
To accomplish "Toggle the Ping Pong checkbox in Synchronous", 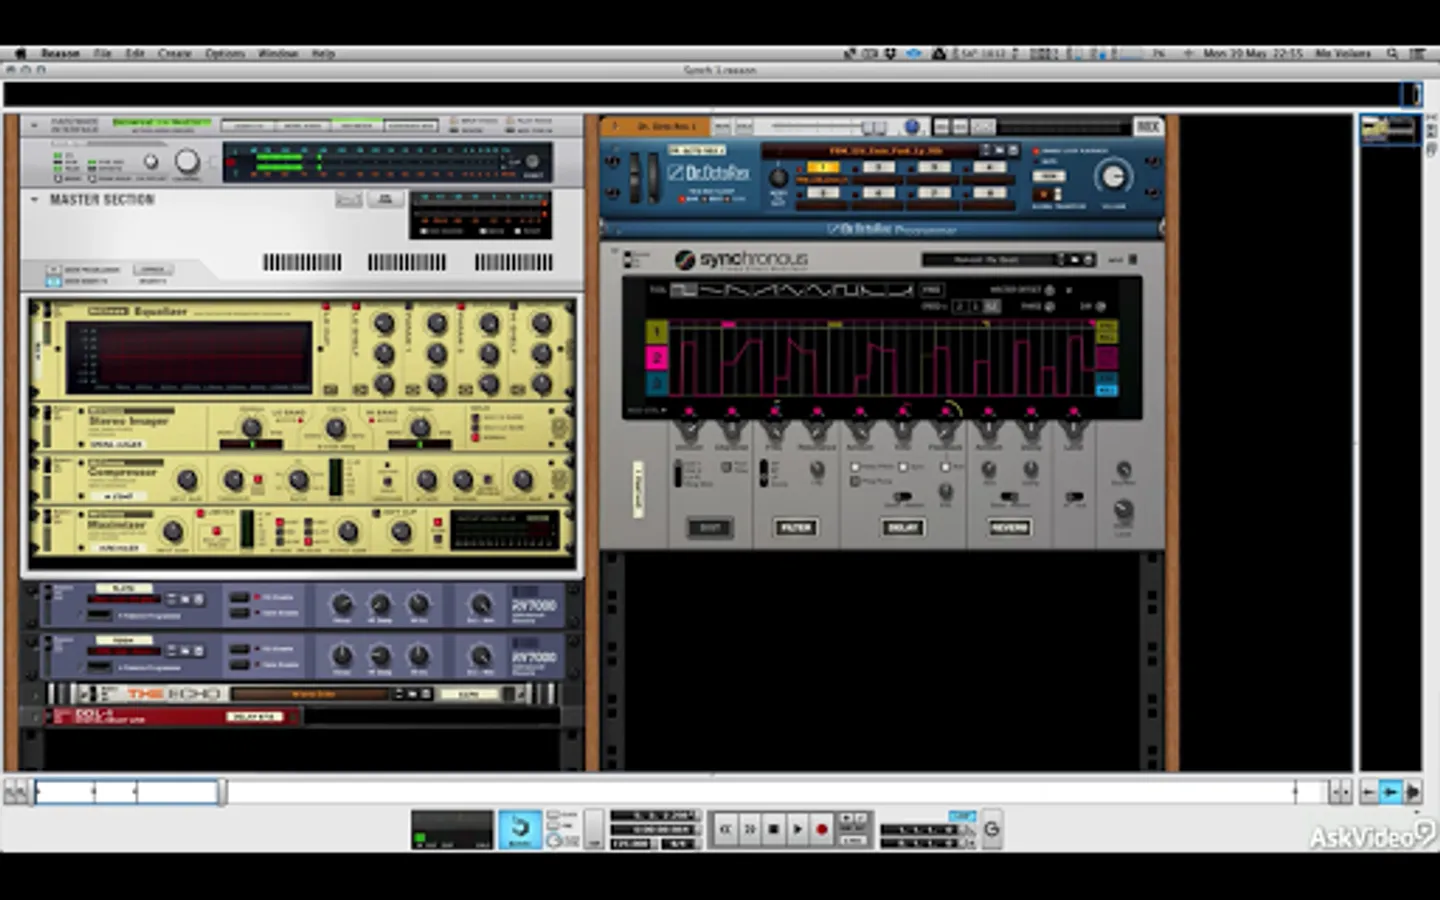I will click(x=857, y=482).
